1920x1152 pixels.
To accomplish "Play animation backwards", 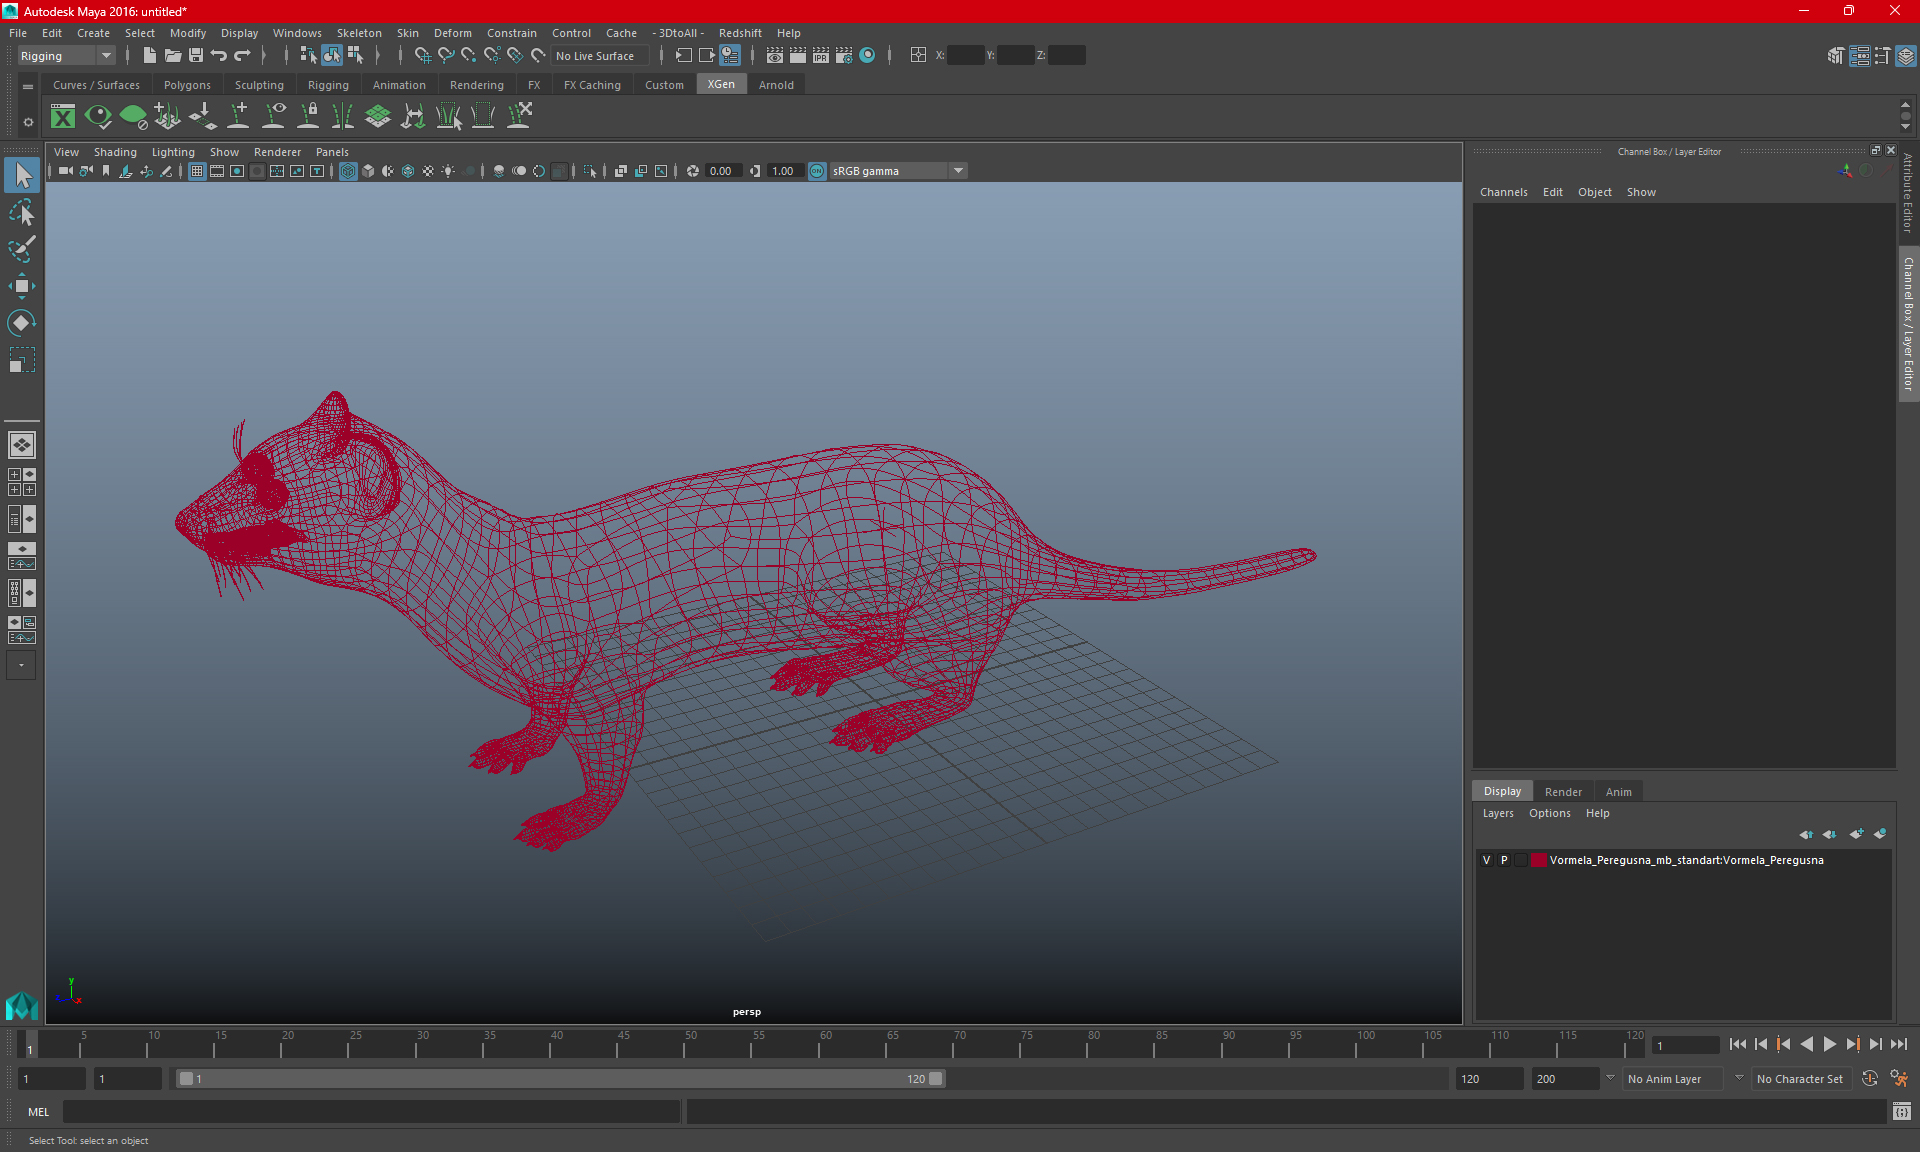I will pyautogui.click(x=1806, y=1044).
